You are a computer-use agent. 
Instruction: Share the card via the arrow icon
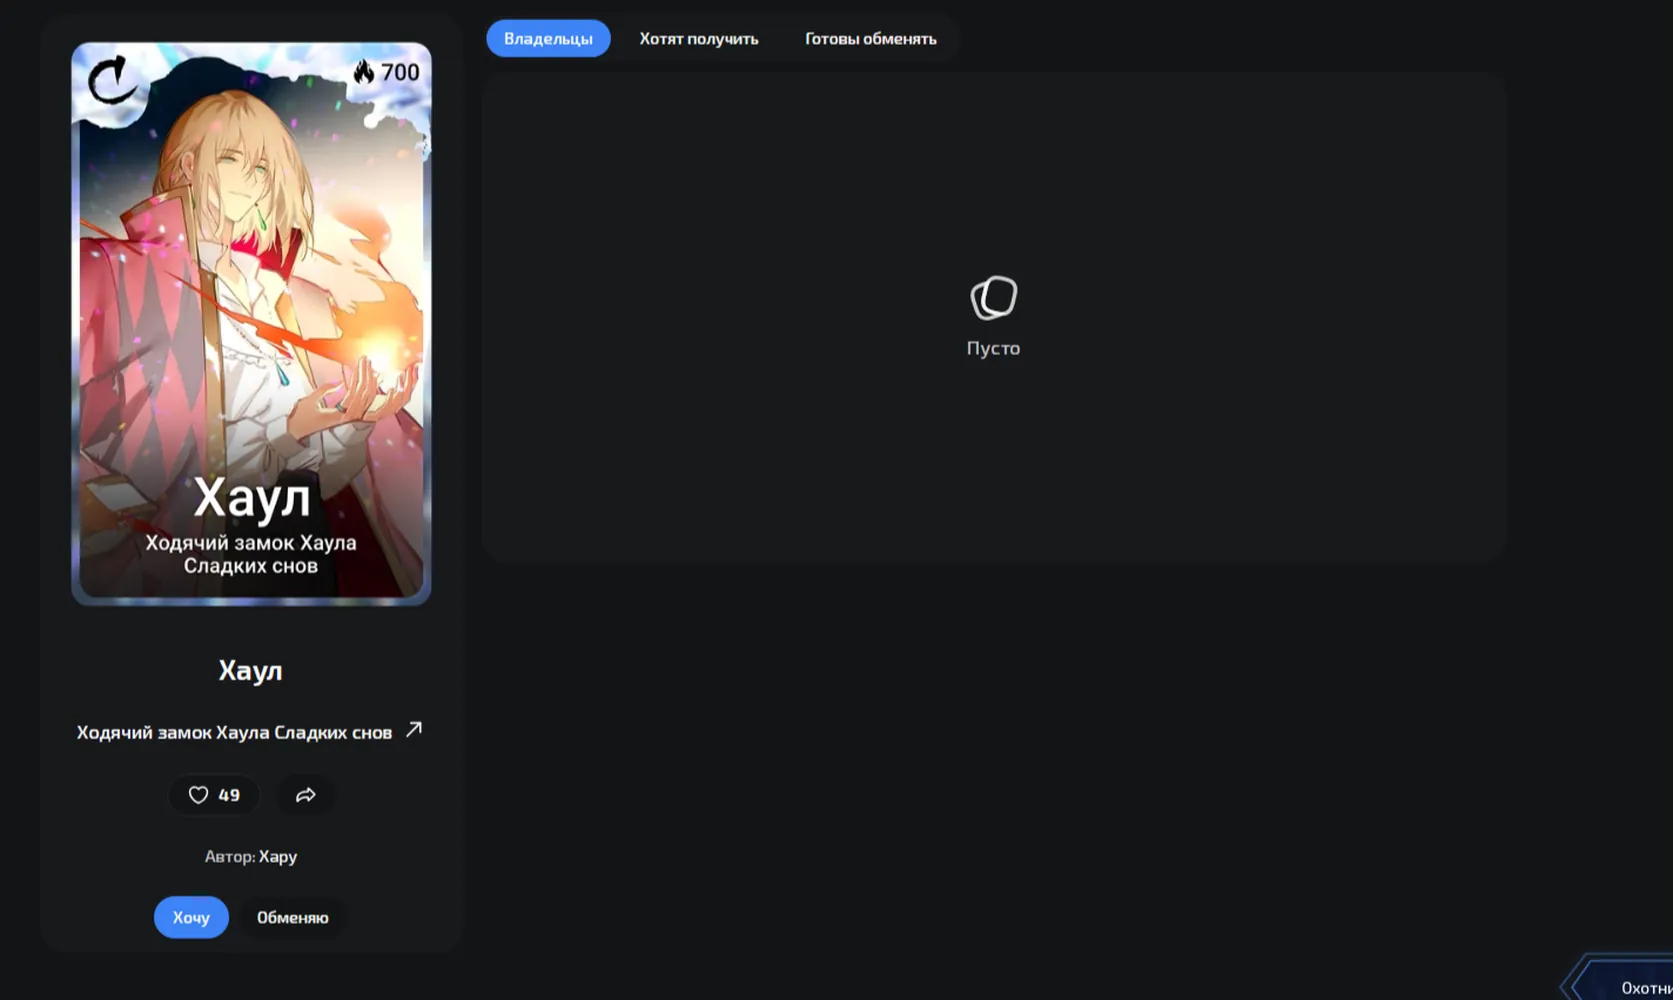pyautogui.click(x=306, y=795)
